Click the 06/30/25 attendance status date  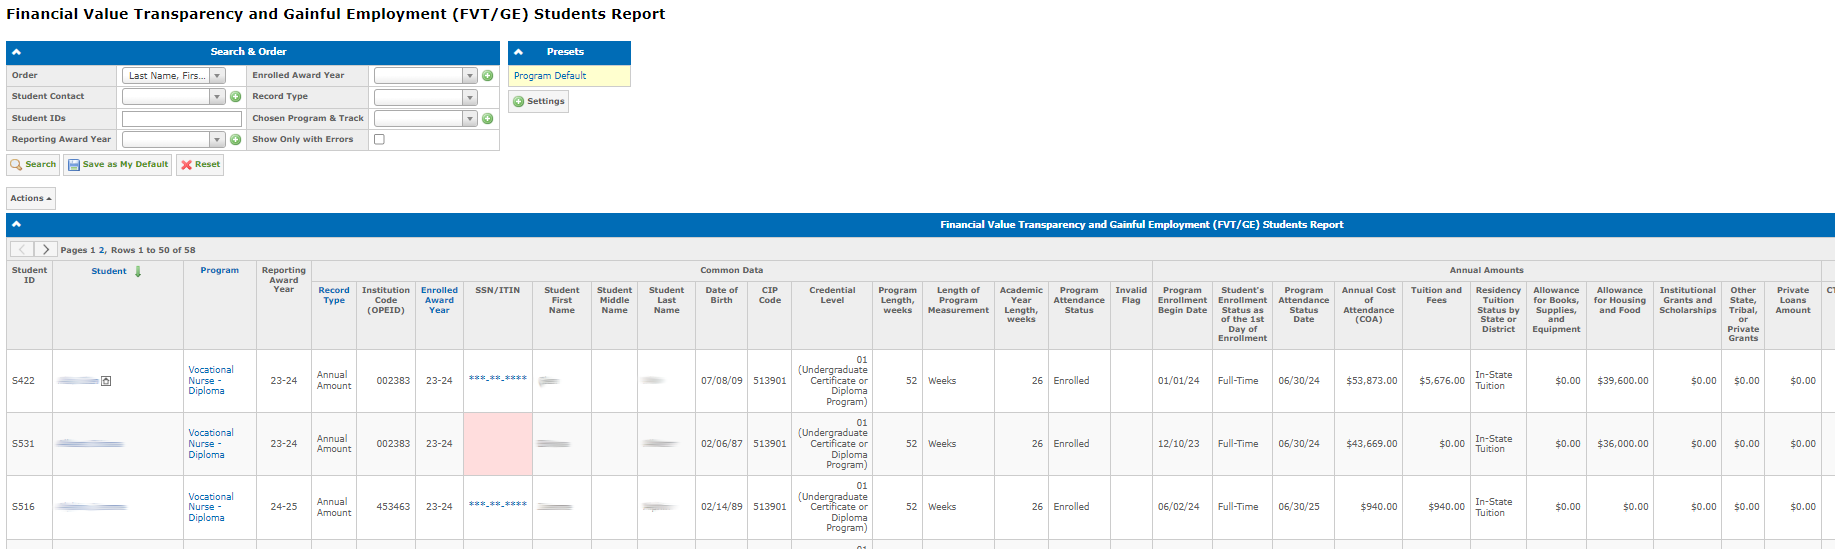coord(1299,507)
